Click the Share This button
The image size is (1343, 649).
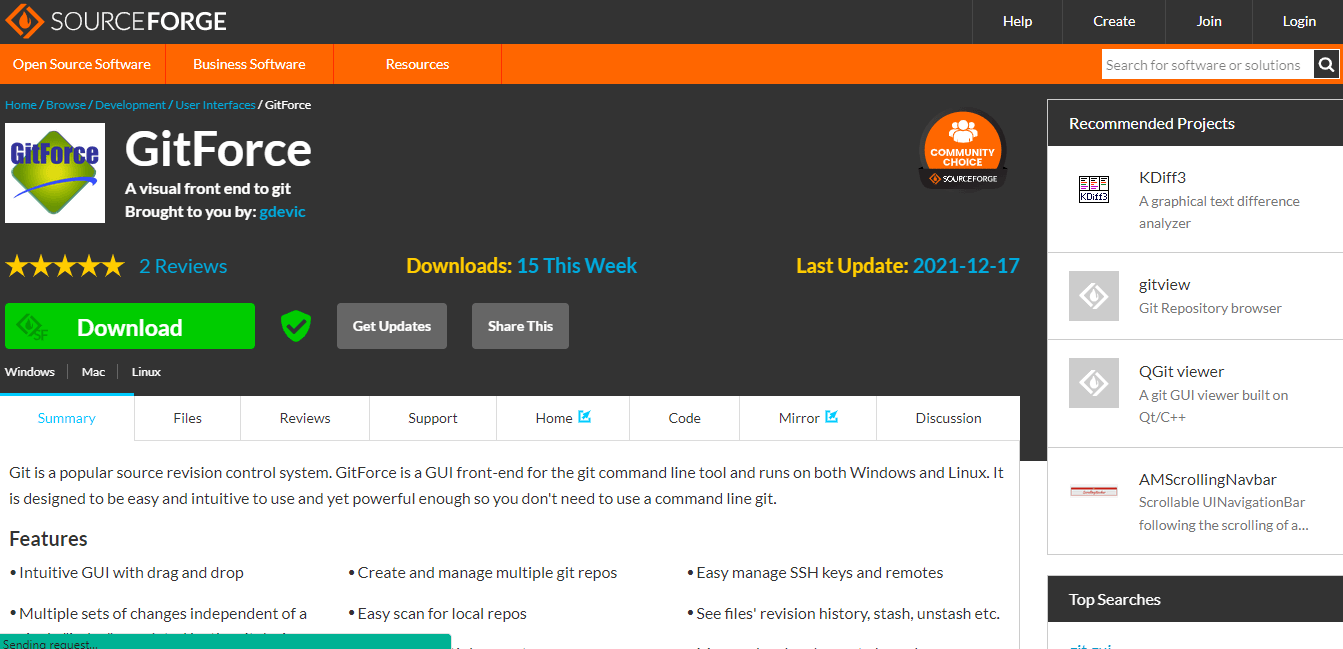(520, 326)
